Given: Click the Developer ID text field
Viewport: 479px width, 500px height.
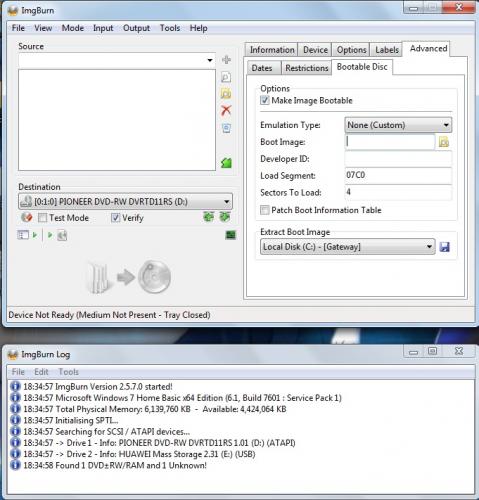Looking at the screenshot, I should tap(398, 159).
